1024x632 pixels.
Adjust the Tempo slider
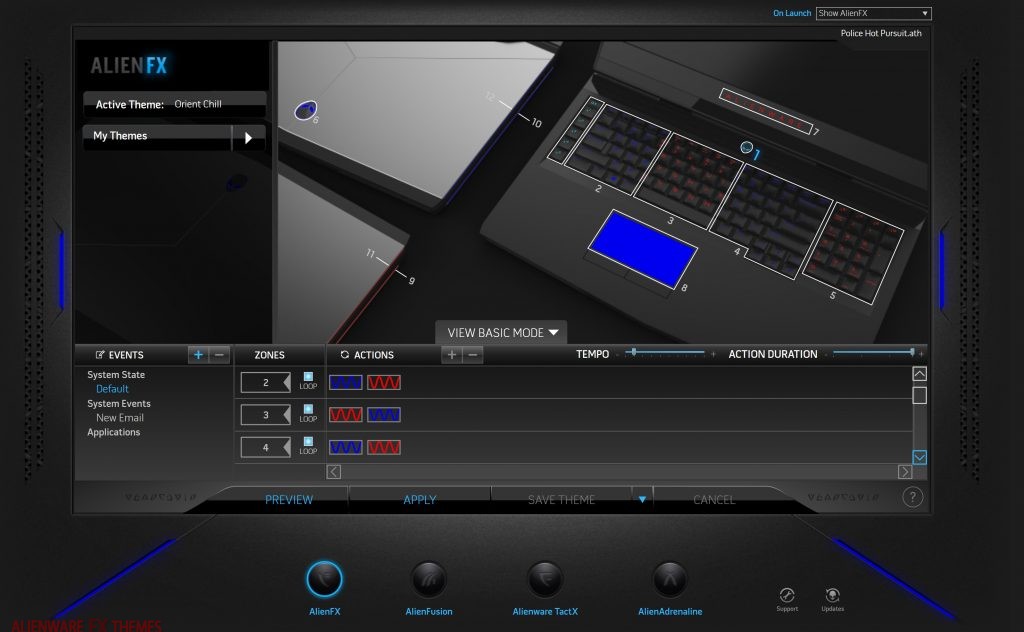[634, 353]
